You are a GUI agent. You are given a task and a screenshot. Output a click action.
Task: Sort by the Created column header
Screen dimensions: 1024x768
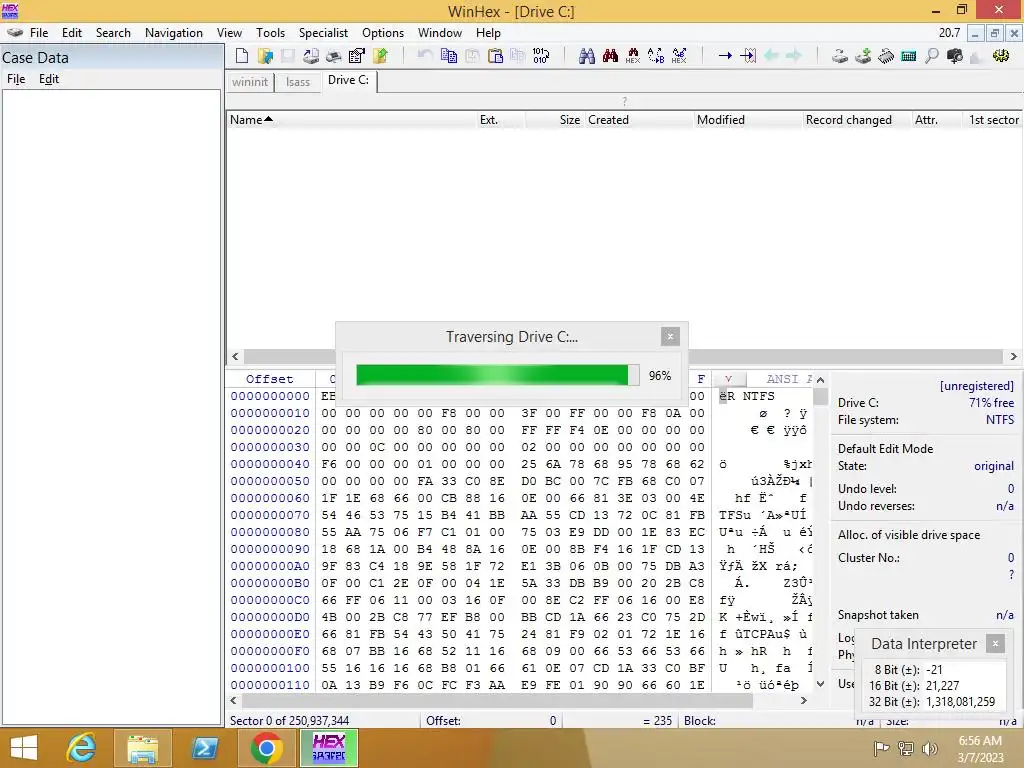click(x=639, y=120)
